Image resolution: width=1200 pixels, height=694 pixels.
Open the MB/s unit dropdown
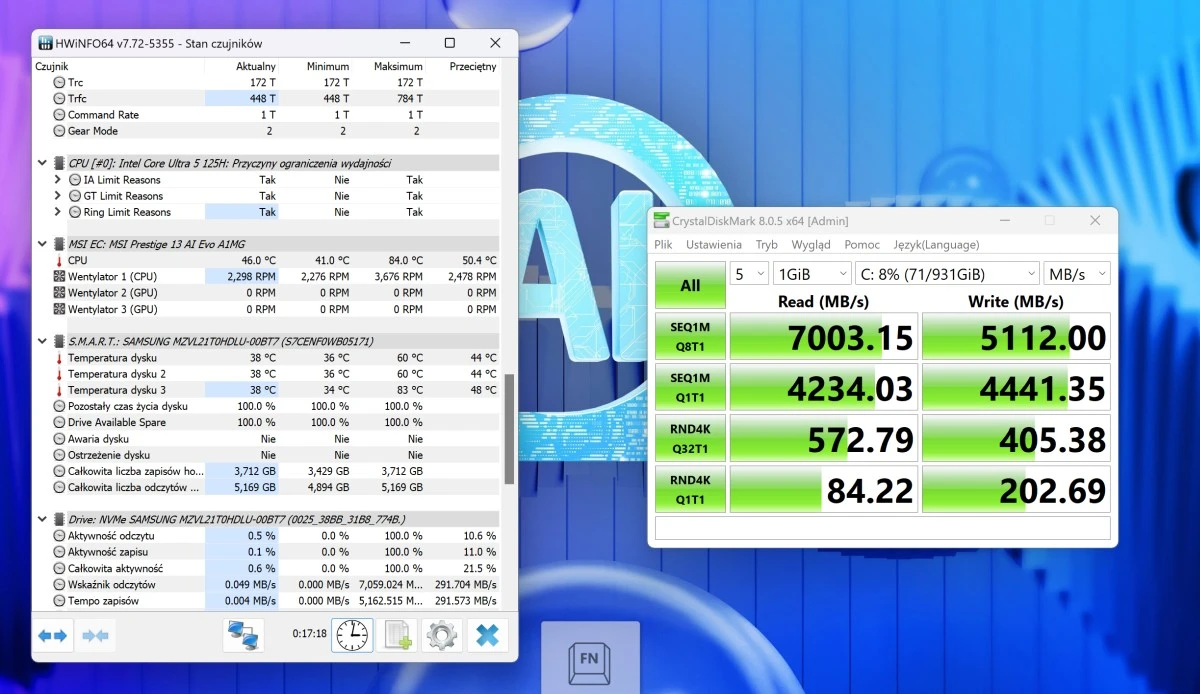point(1076,273)
